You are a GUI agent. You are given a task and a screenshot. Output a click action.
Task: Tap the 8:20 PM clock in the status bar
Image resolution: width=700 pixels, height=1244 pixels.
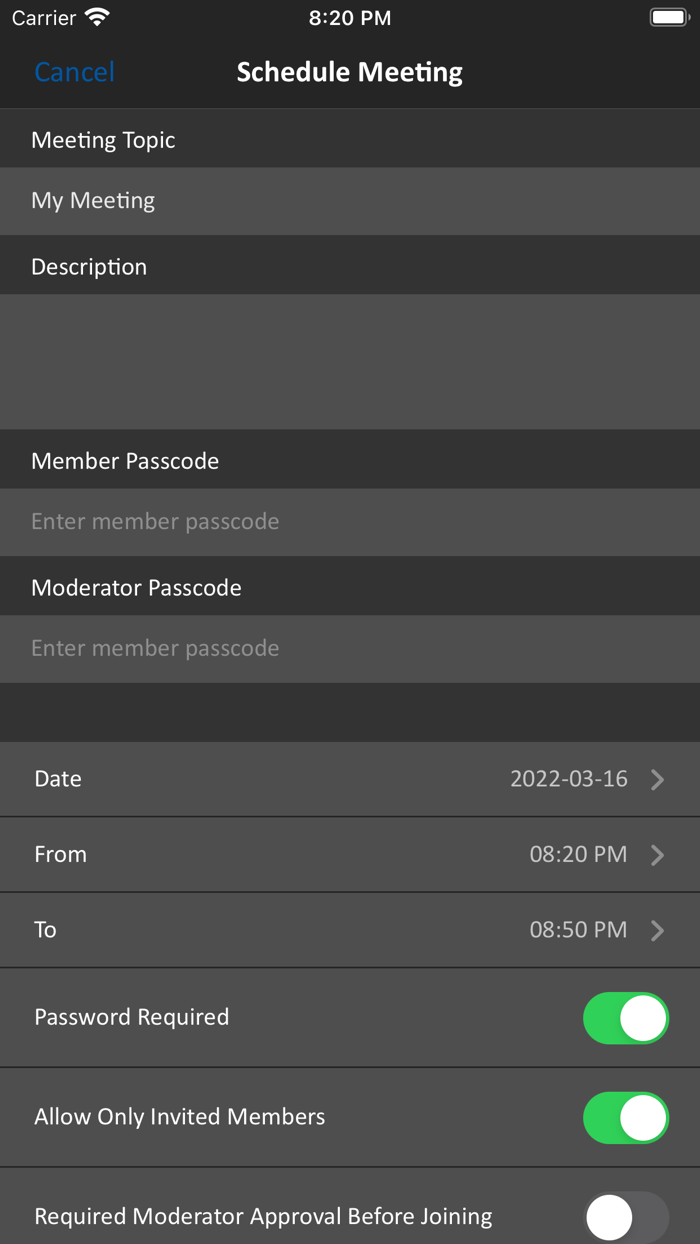click(x=349, y=16)
